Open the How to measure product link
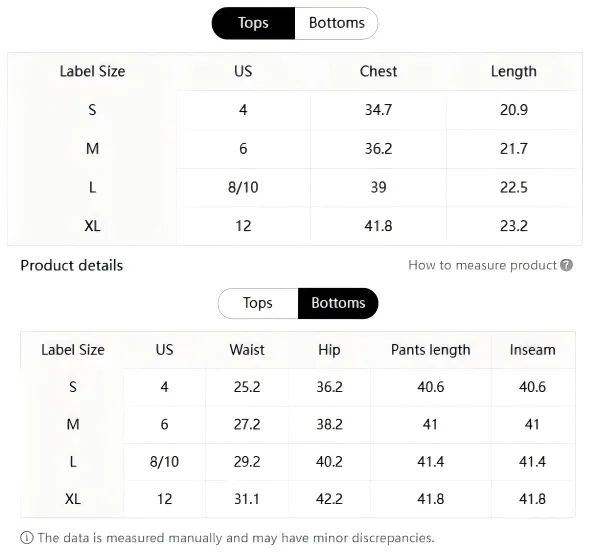The image size is (600, 552). coord(482,265)
